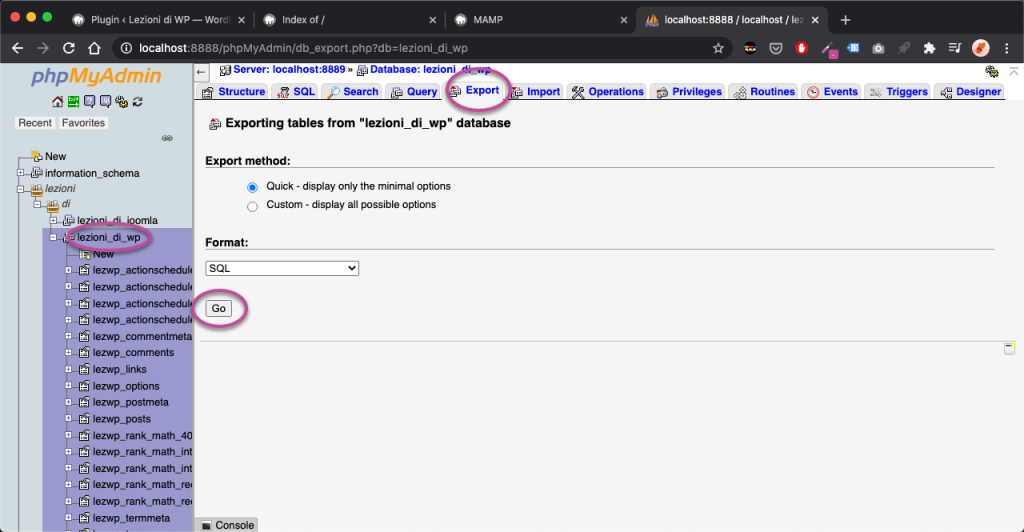Viewport: 1024px width, 532px height.
Task: Open phpMyAdmin documentation question-mark icon
Action: pyautogui.click(x=89, y=102)
